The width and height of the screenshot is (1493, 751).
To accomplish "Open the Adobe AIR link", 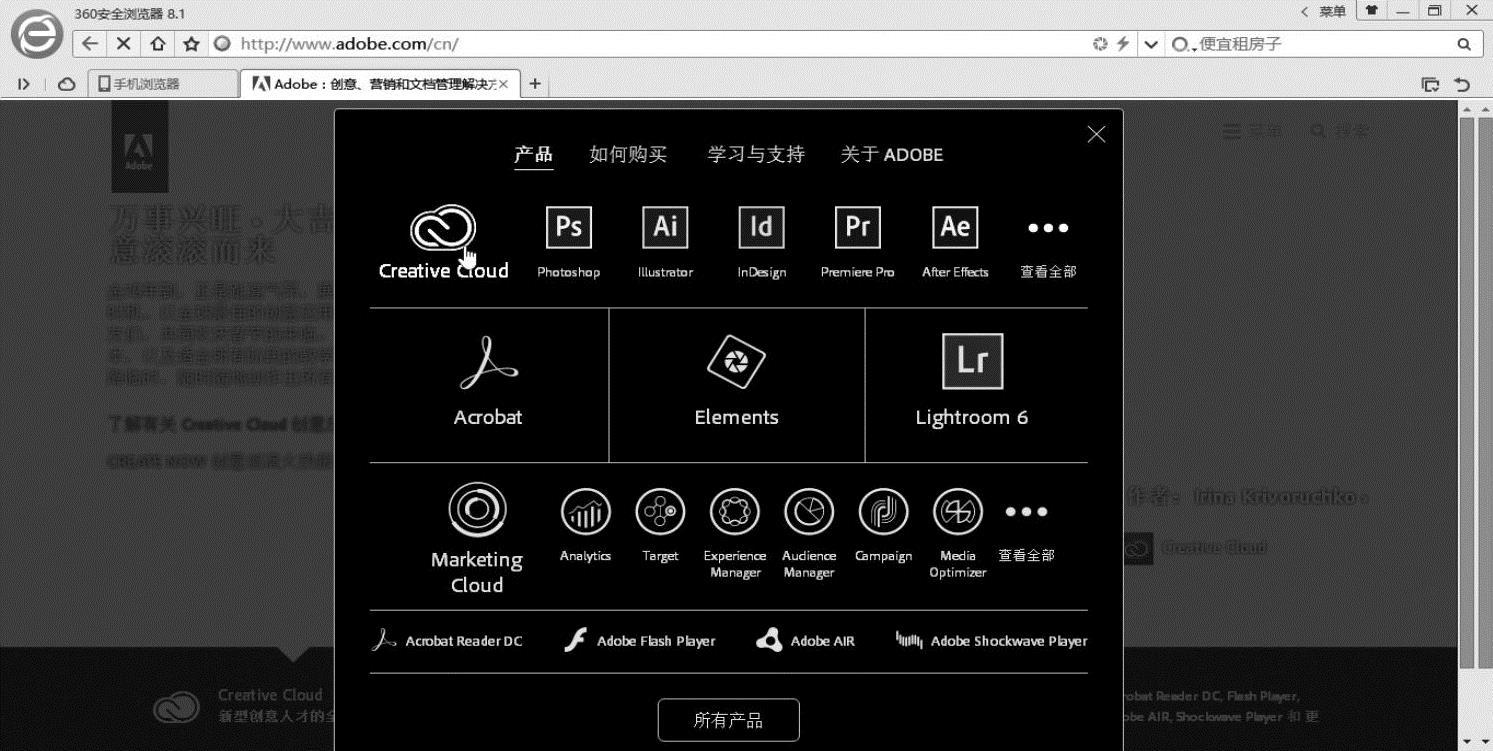I will pyautogui.click(x=806, y=641).
